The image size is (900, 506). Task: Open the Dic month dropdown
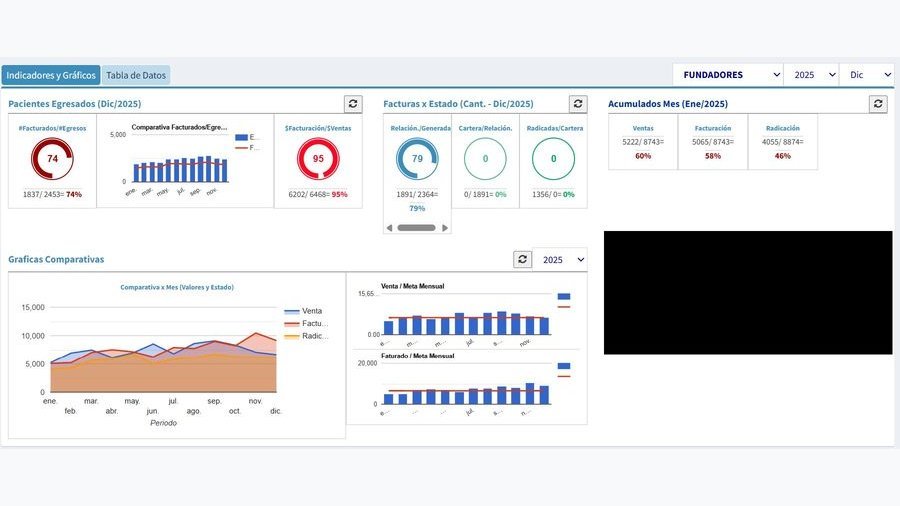(867, 75)
